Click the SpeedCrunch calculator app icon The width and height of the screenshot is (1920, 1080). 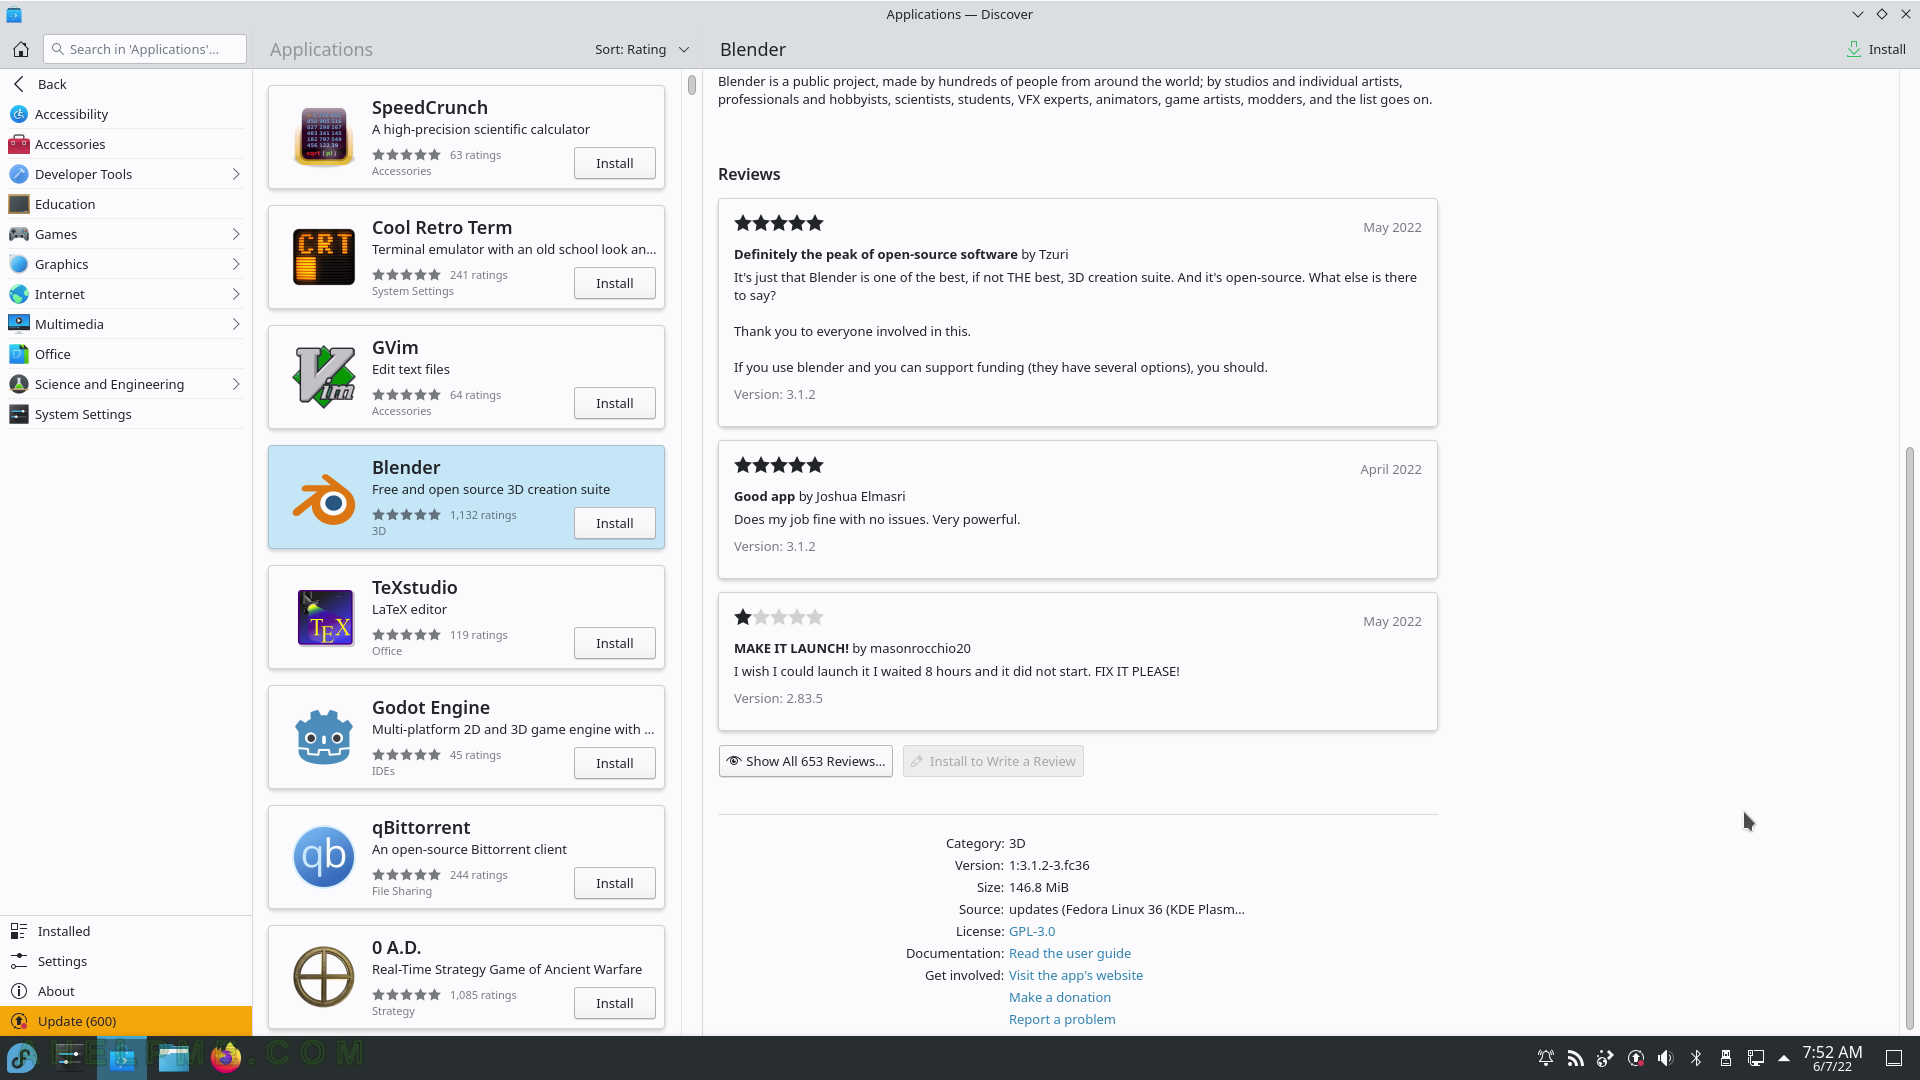point(324,137)
